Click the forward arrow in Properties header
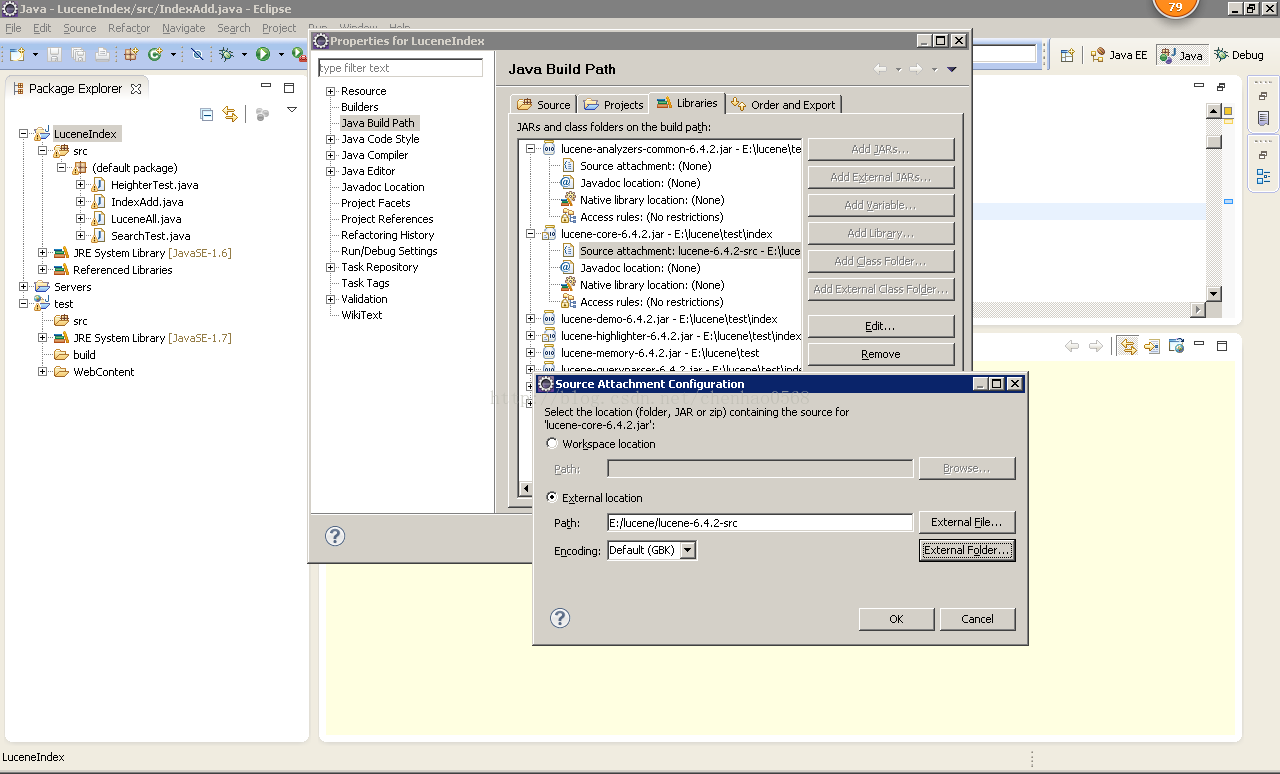1280x774 pixels. [915, 69]
